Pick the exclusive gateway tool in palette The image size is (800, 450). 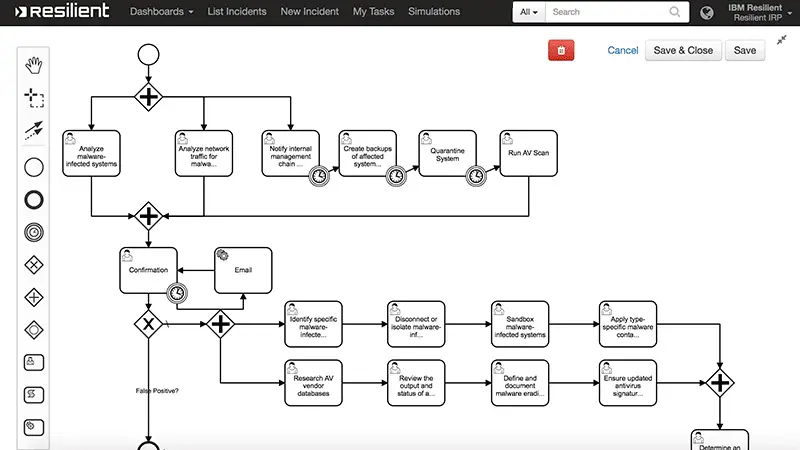34,265
